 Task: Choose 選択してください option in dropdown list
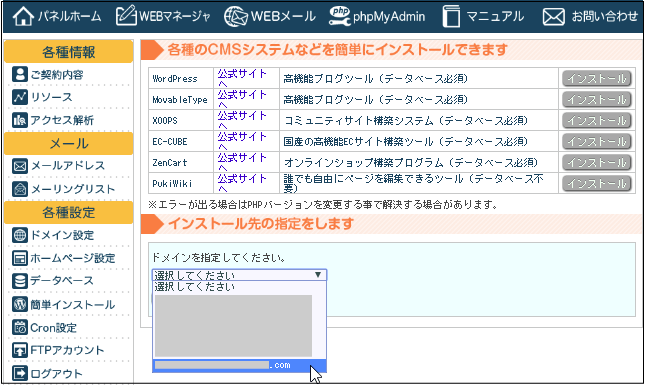tap(239, 287)
